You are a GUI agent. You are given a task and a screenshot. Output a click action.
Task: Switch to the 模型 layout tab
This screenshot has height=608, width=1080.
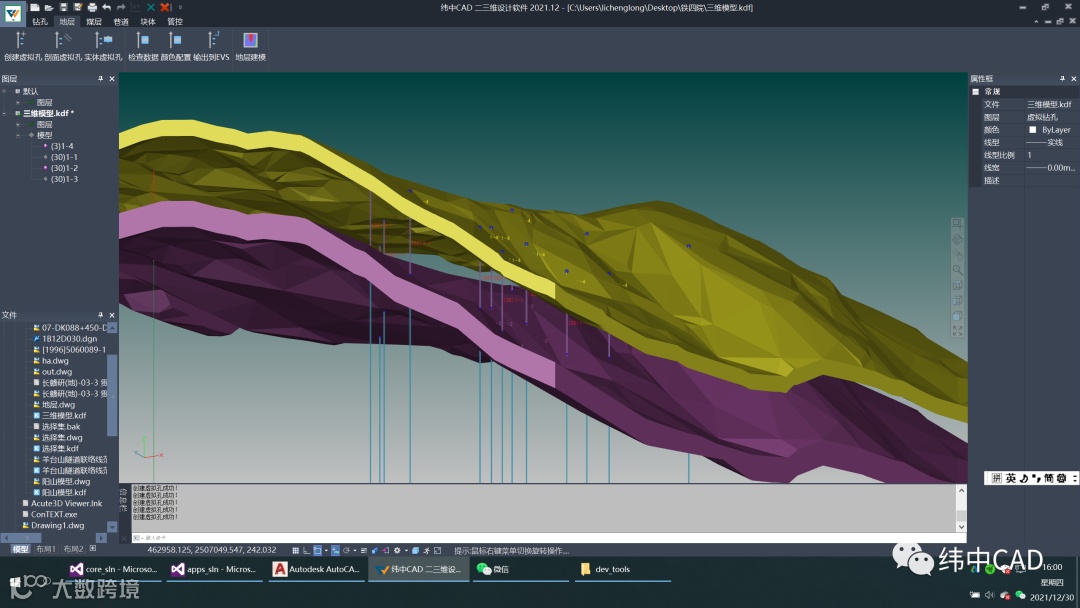click(x=21, y=549)
